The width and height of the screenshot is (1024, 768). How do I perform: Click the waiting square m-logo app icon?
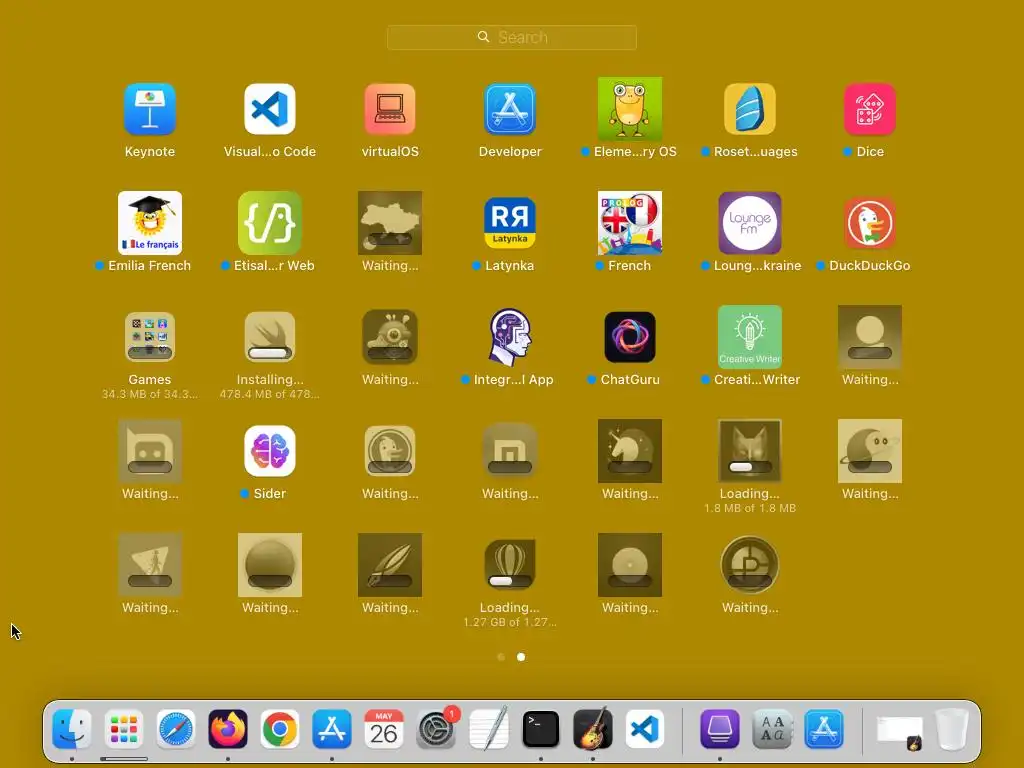click(x=510, y=451)
